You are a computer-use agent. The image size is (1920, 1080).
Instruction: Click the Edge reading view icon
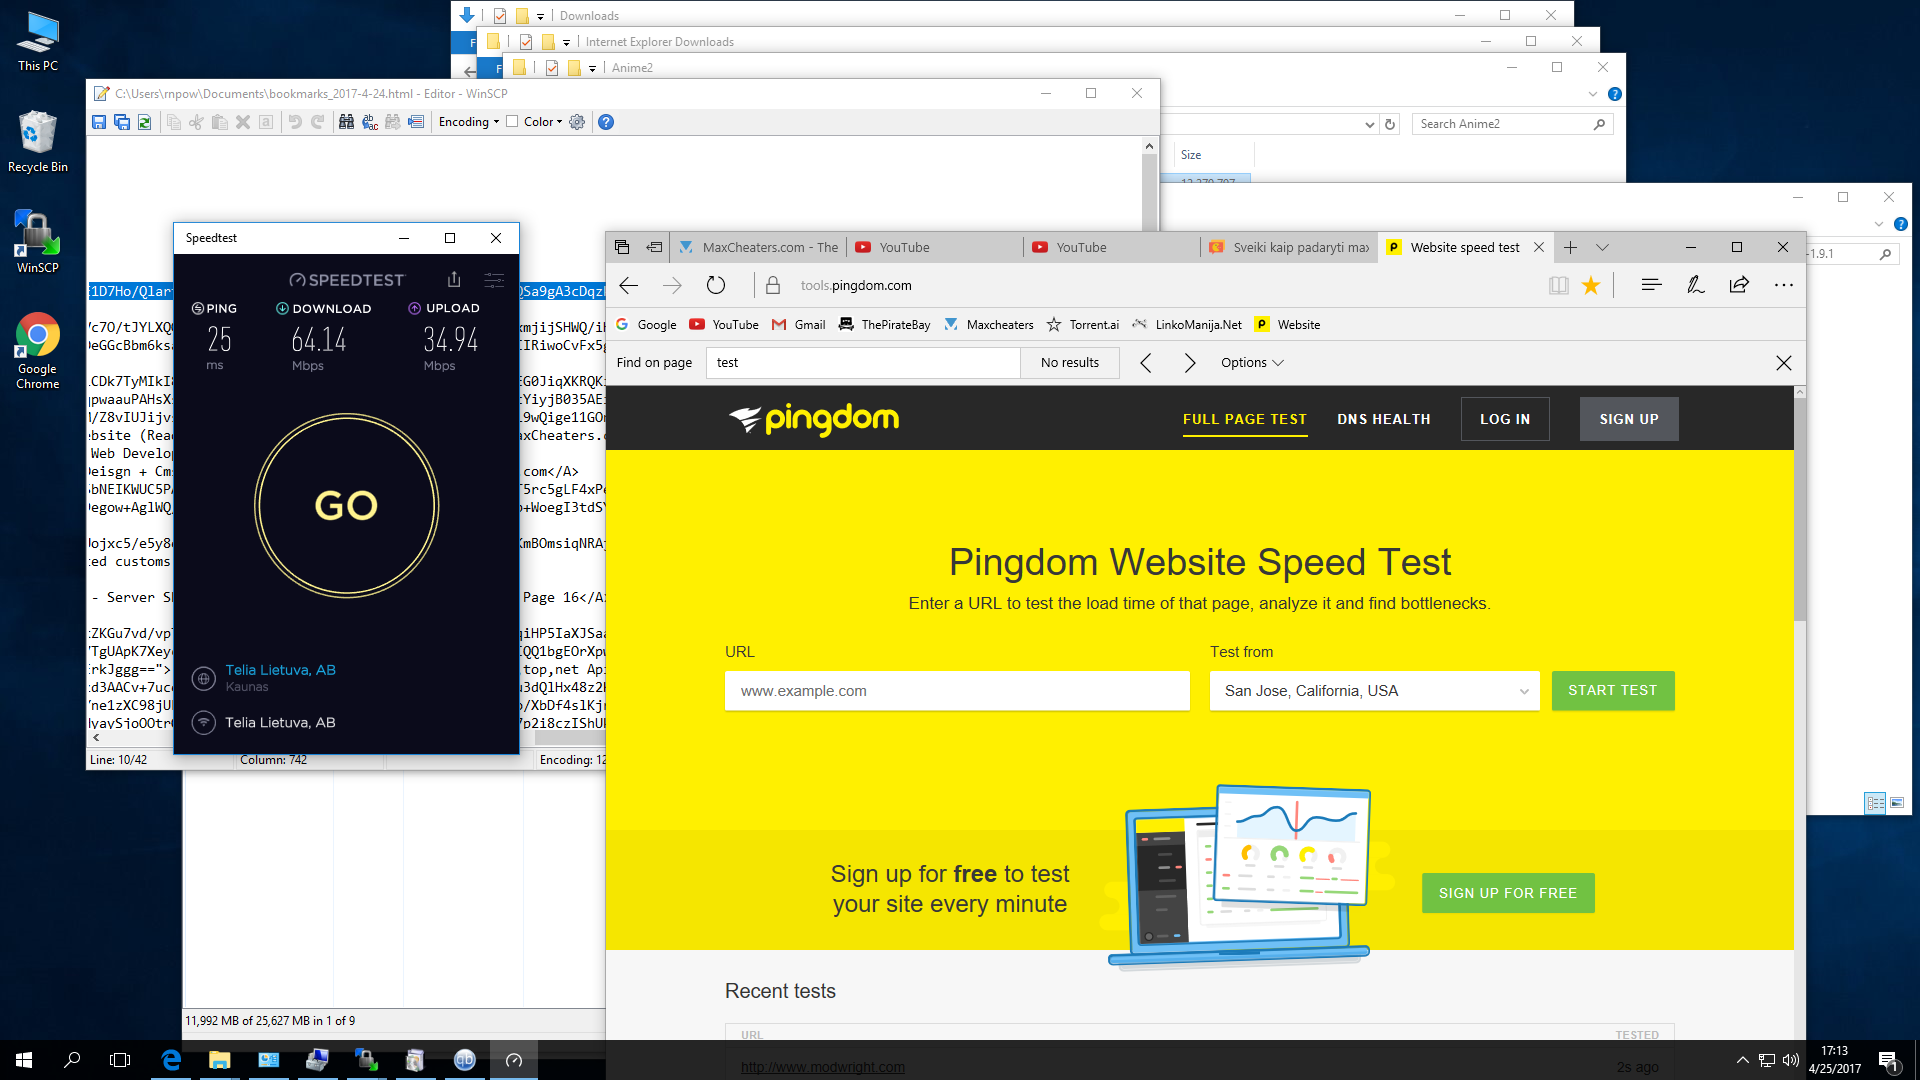(1558, 286)
